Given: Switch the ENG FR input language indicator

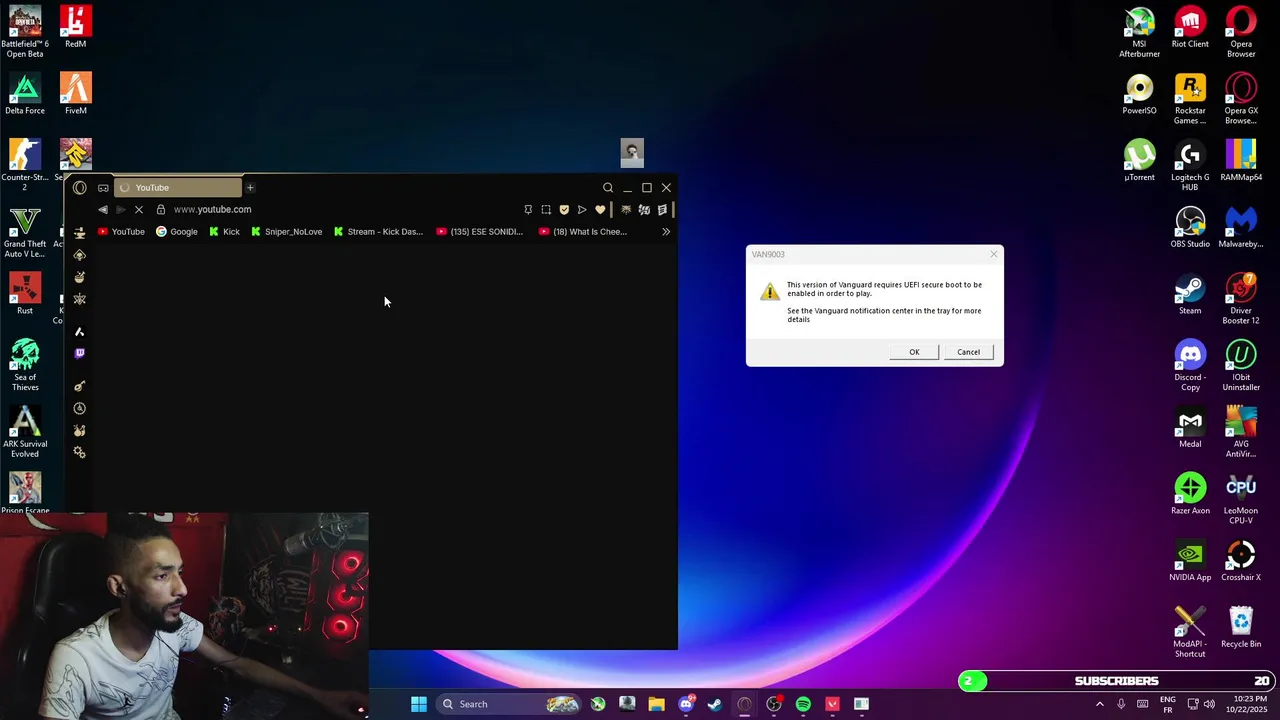Looking at the screenshot, I should (1167, 704).
